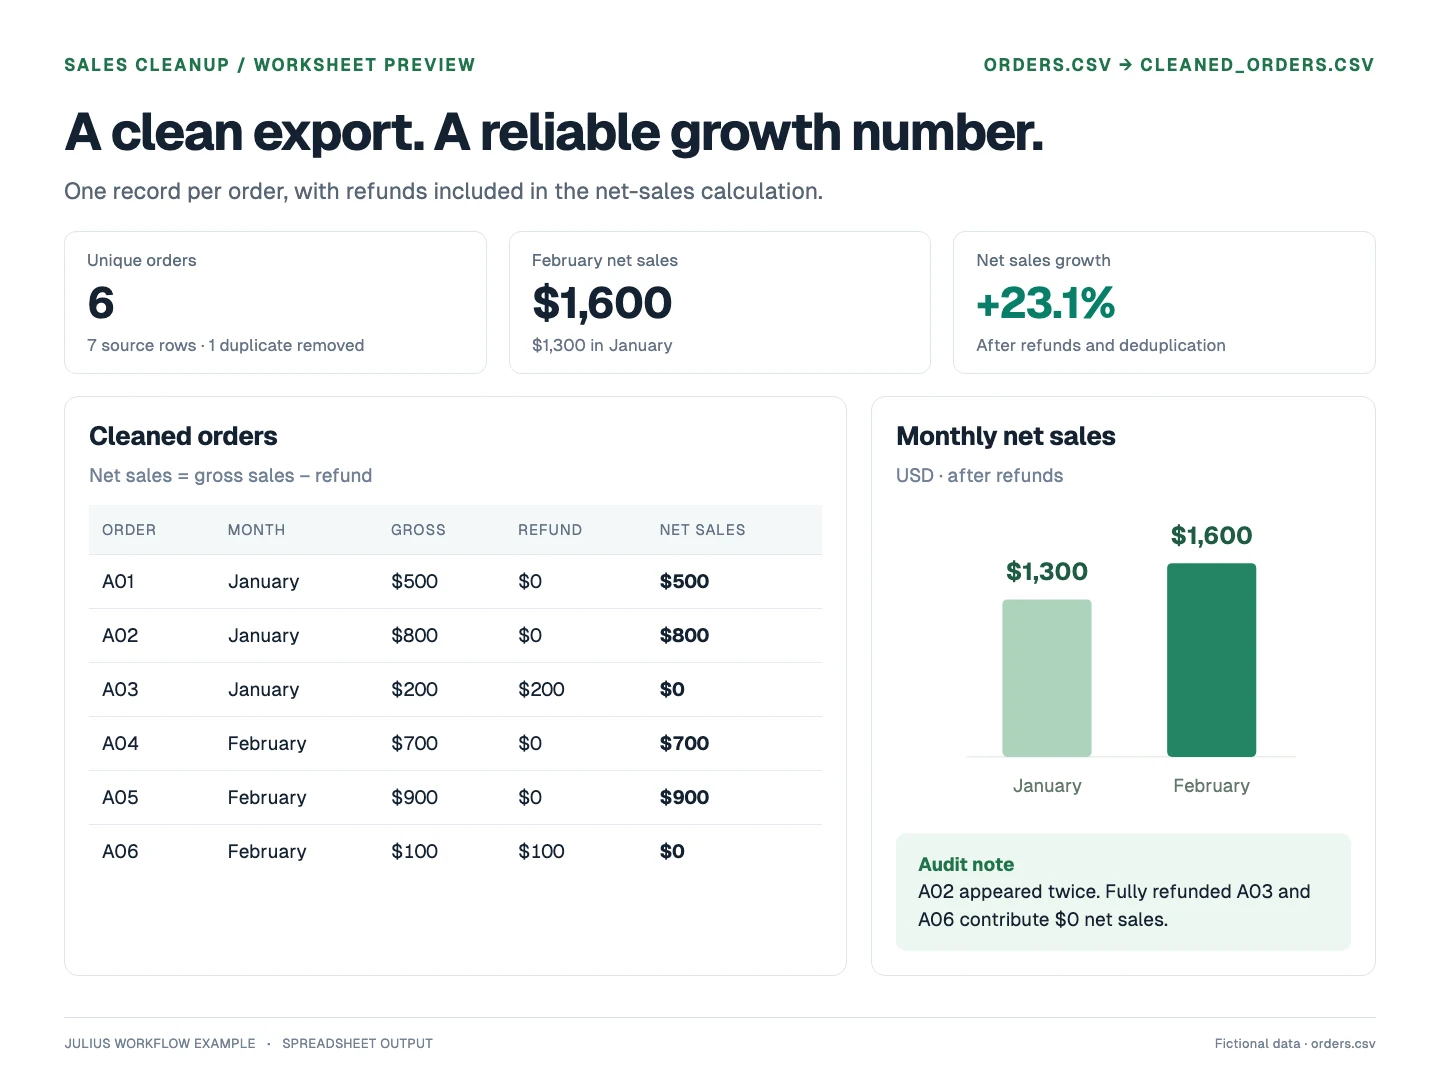Click the $0 net sales for A03
The height and width of the screenshot is (1080, 1440).
[672, 690]
